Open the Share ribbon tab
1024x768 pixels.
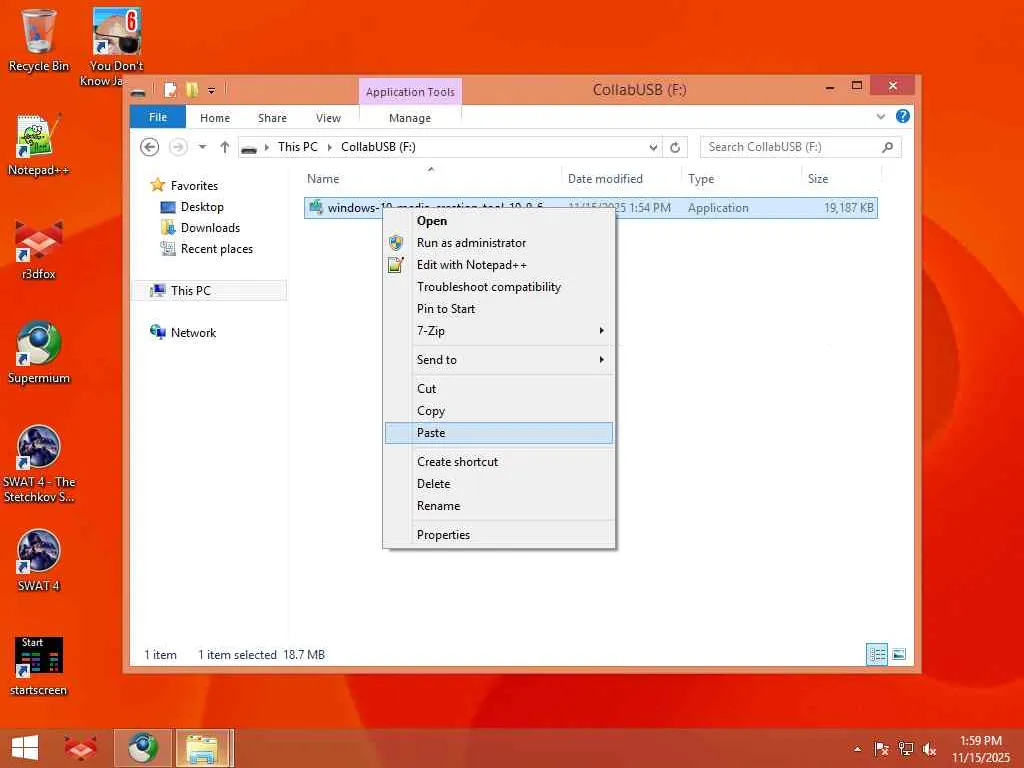pos(272,118)
